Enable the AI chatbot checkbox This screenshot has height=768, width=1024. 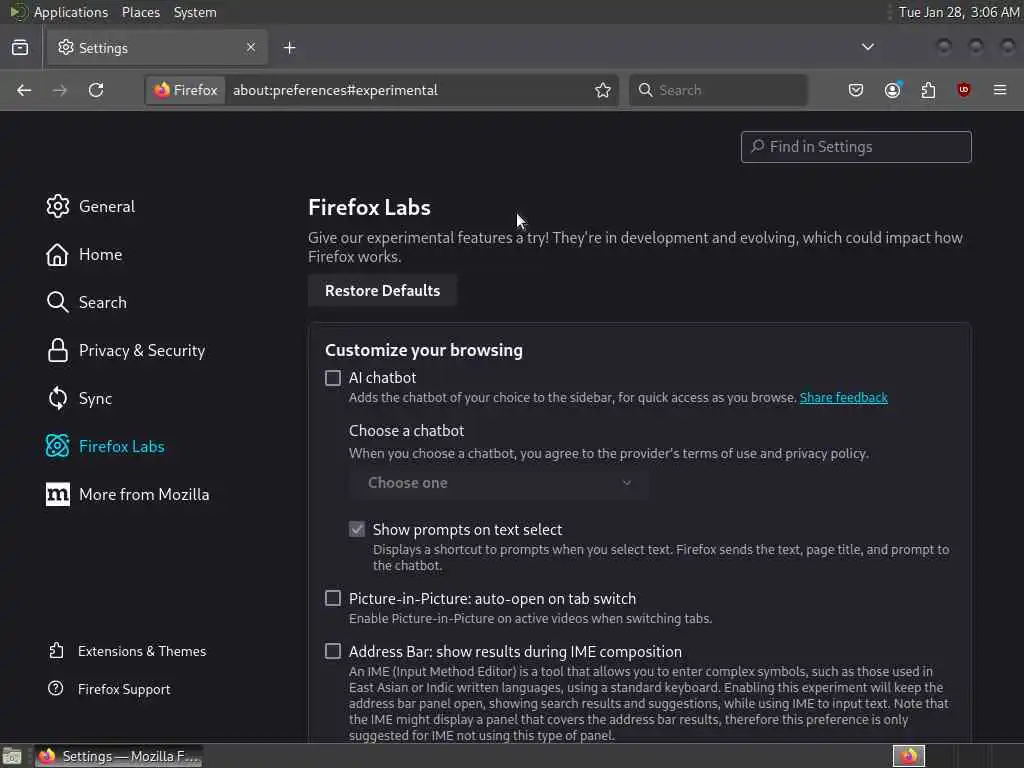333,378
